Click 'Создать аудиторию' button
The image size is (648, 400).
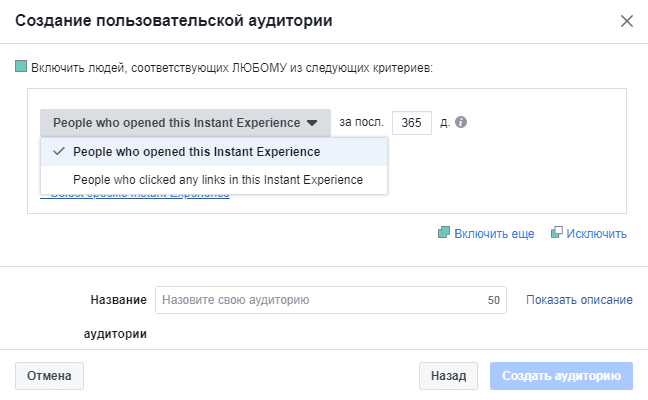tap(561, 376)
